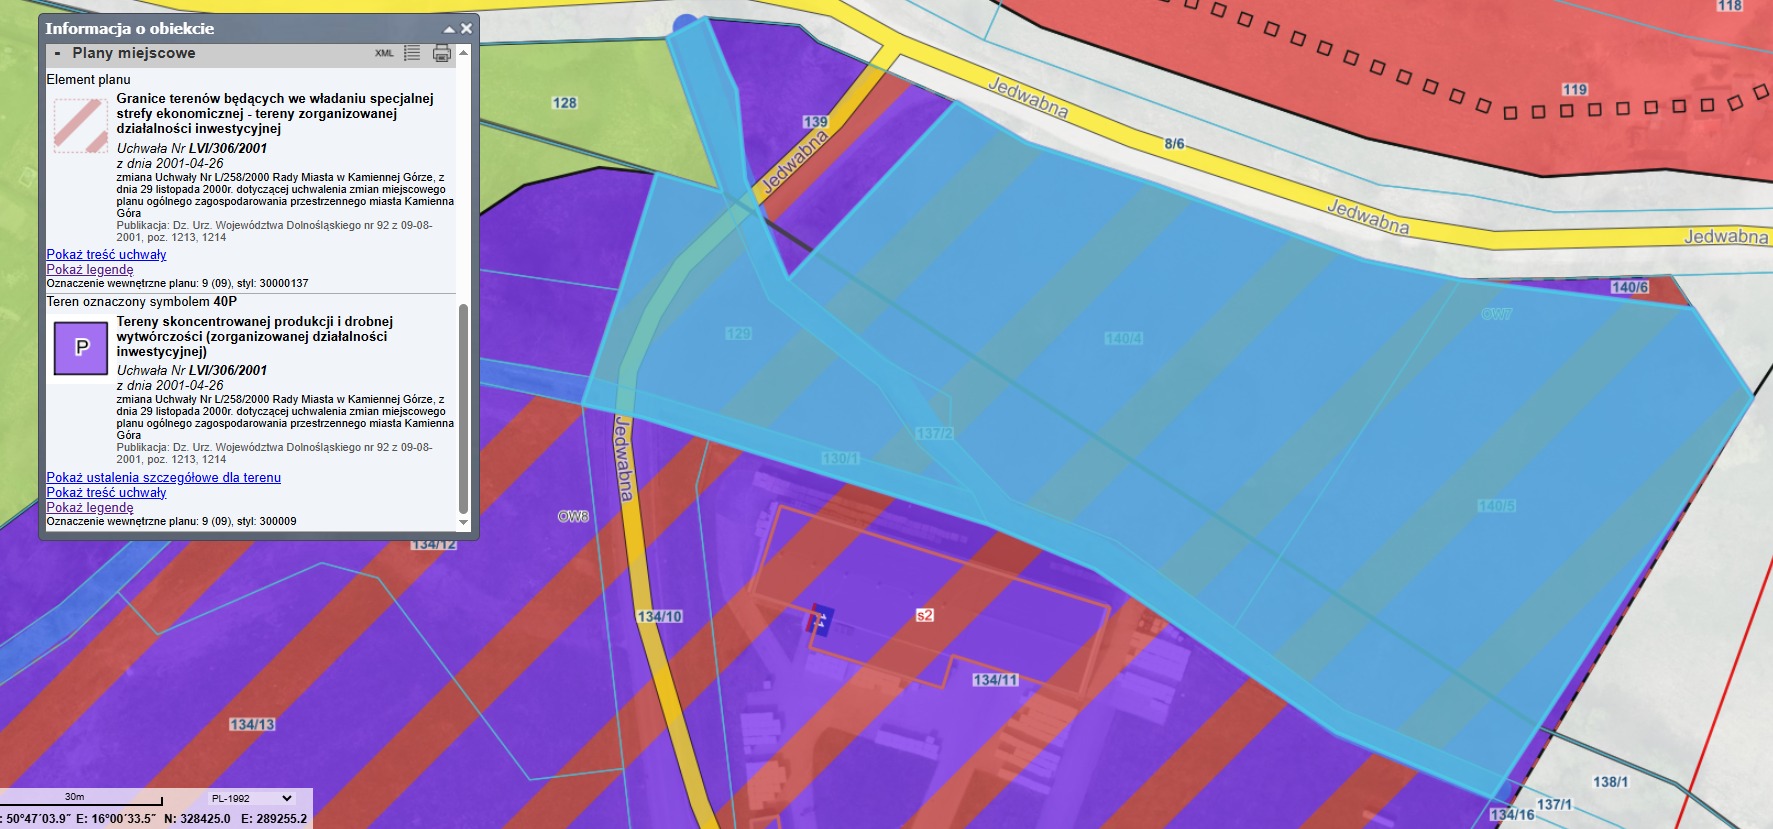Viewport: 1773px width, 829px height.
Task: Roll up the Informacja o obiekcie panel
Action: pyautogui.click(x=449, y=29)
